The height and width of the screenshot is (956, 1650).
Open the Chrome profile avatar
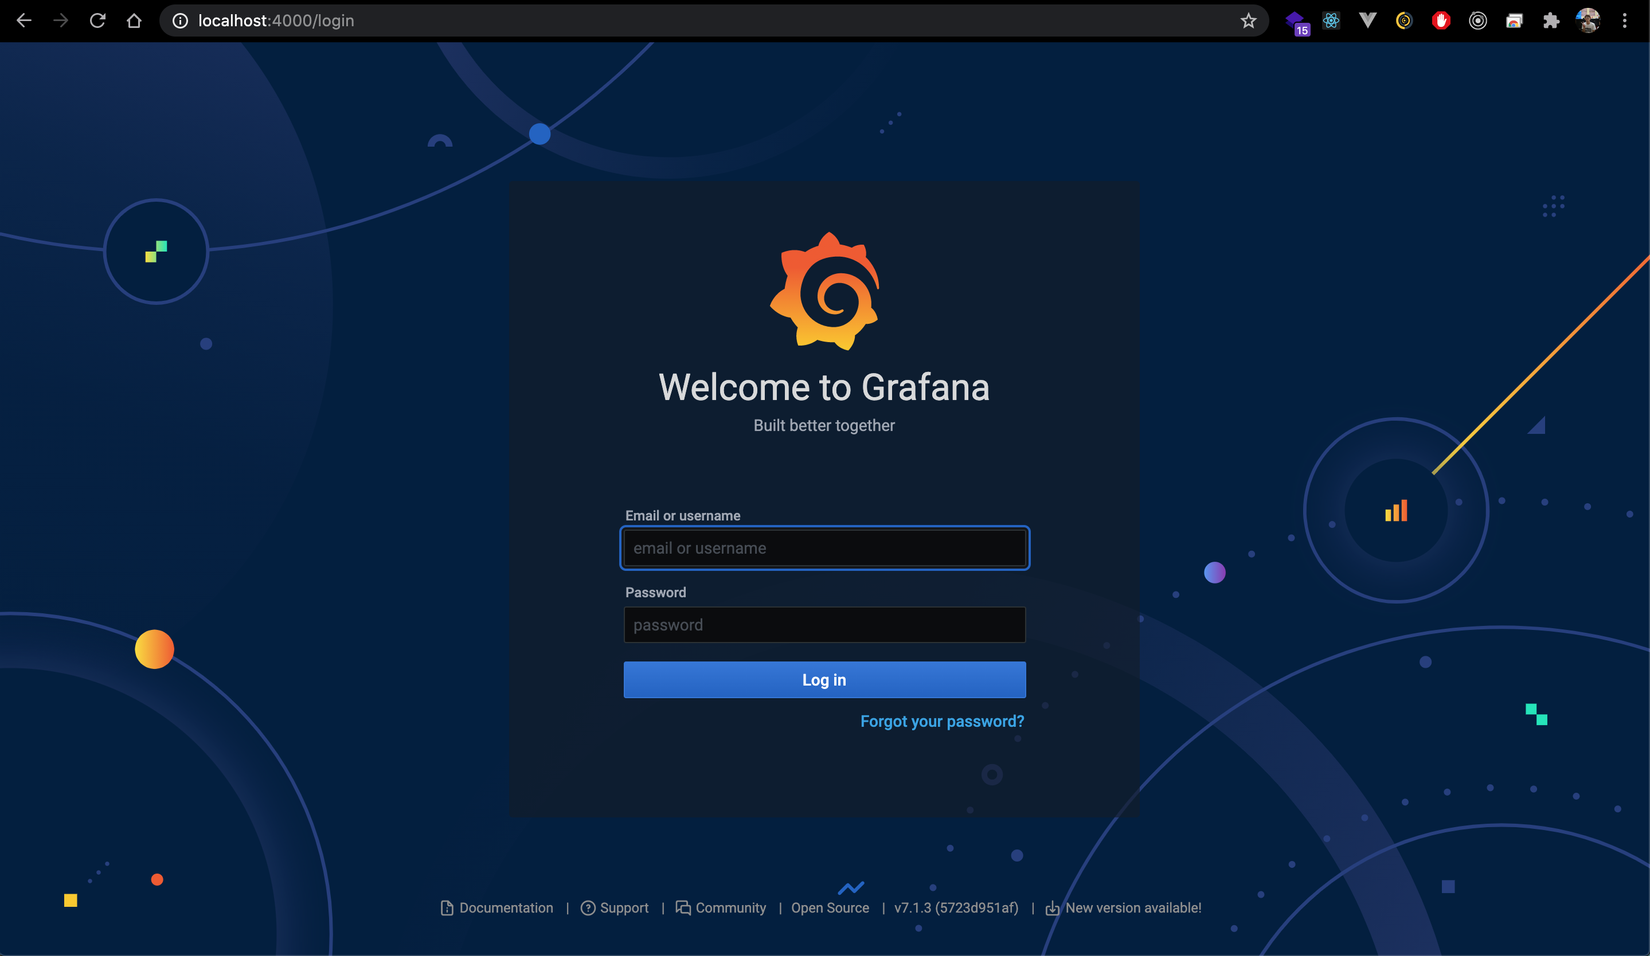(x=1588, y=20)
